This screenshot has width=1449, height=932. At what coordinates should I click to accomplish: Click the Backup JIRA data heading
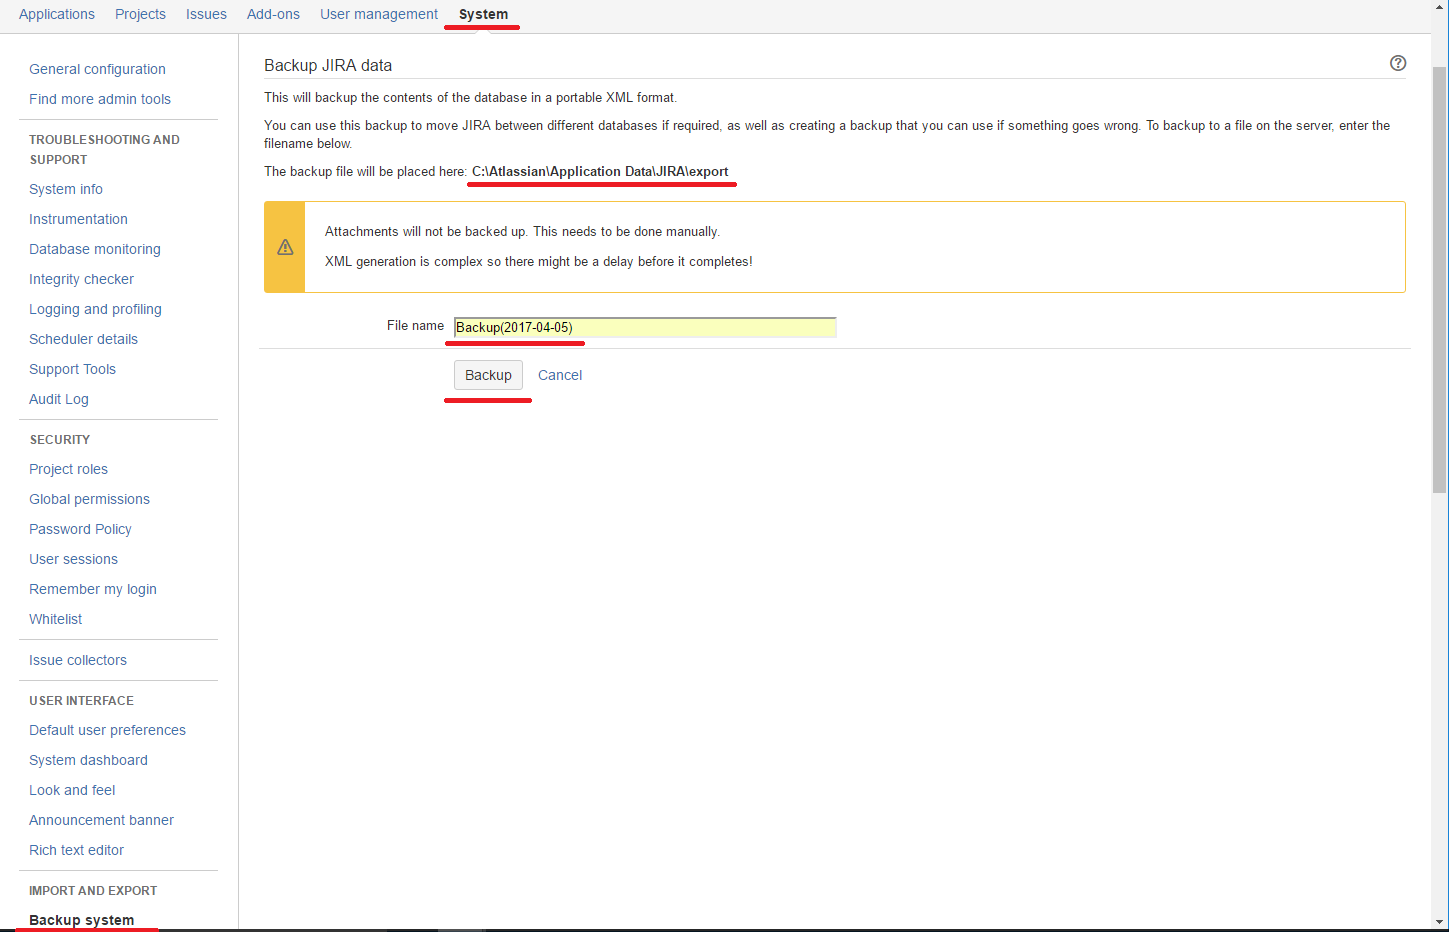tap(328, 65)
